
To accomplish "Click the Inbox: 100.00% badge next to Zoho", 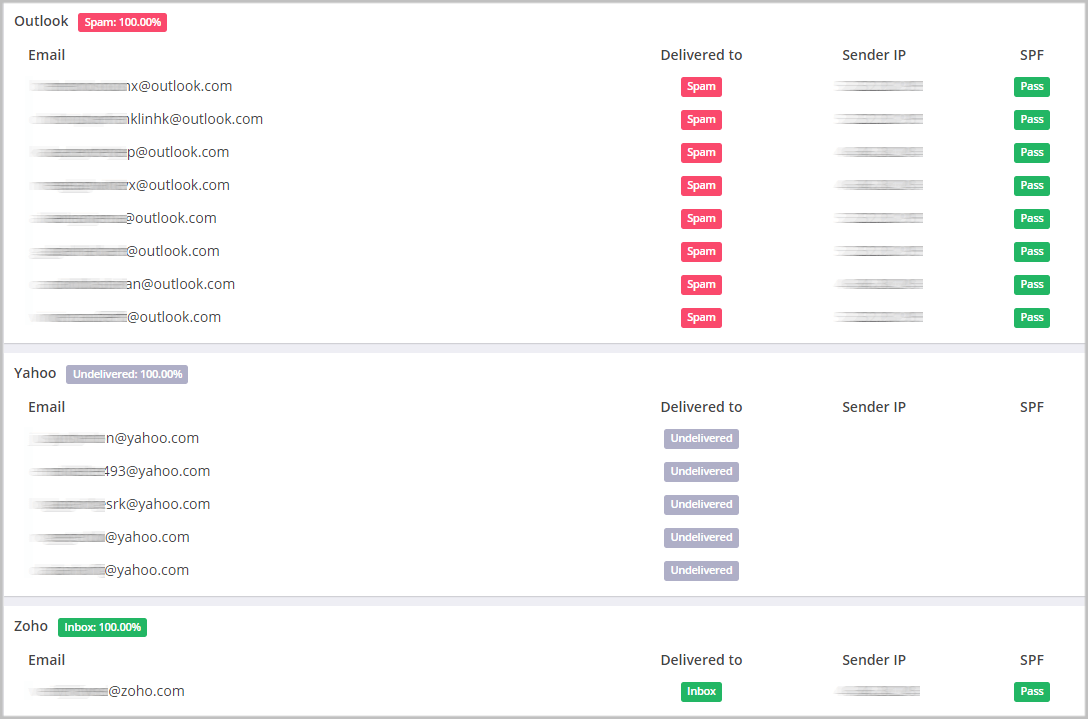I will (x=102, y=627).
